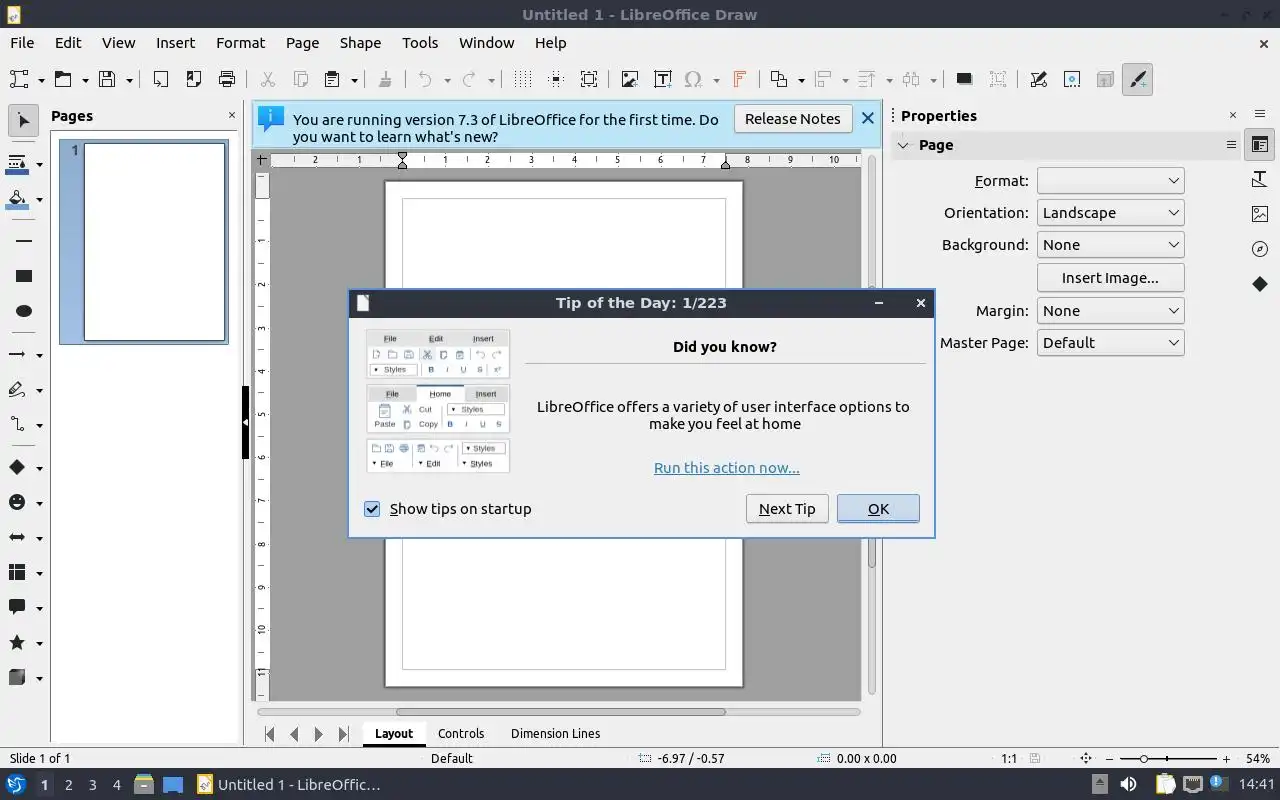Open the Background None dropdown
This screenshot has width=1280, height=800.
(x=1111, y=245)
